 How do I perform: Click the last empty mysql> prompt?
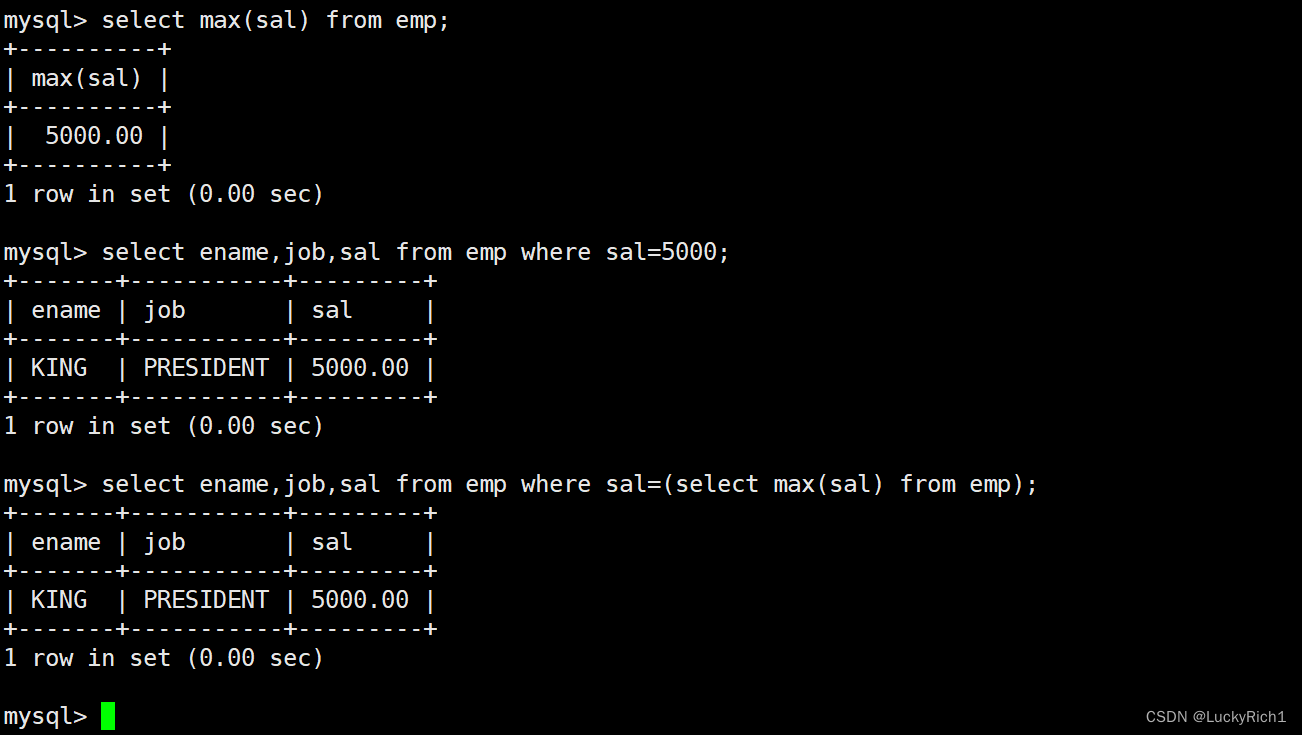(45, 716)
